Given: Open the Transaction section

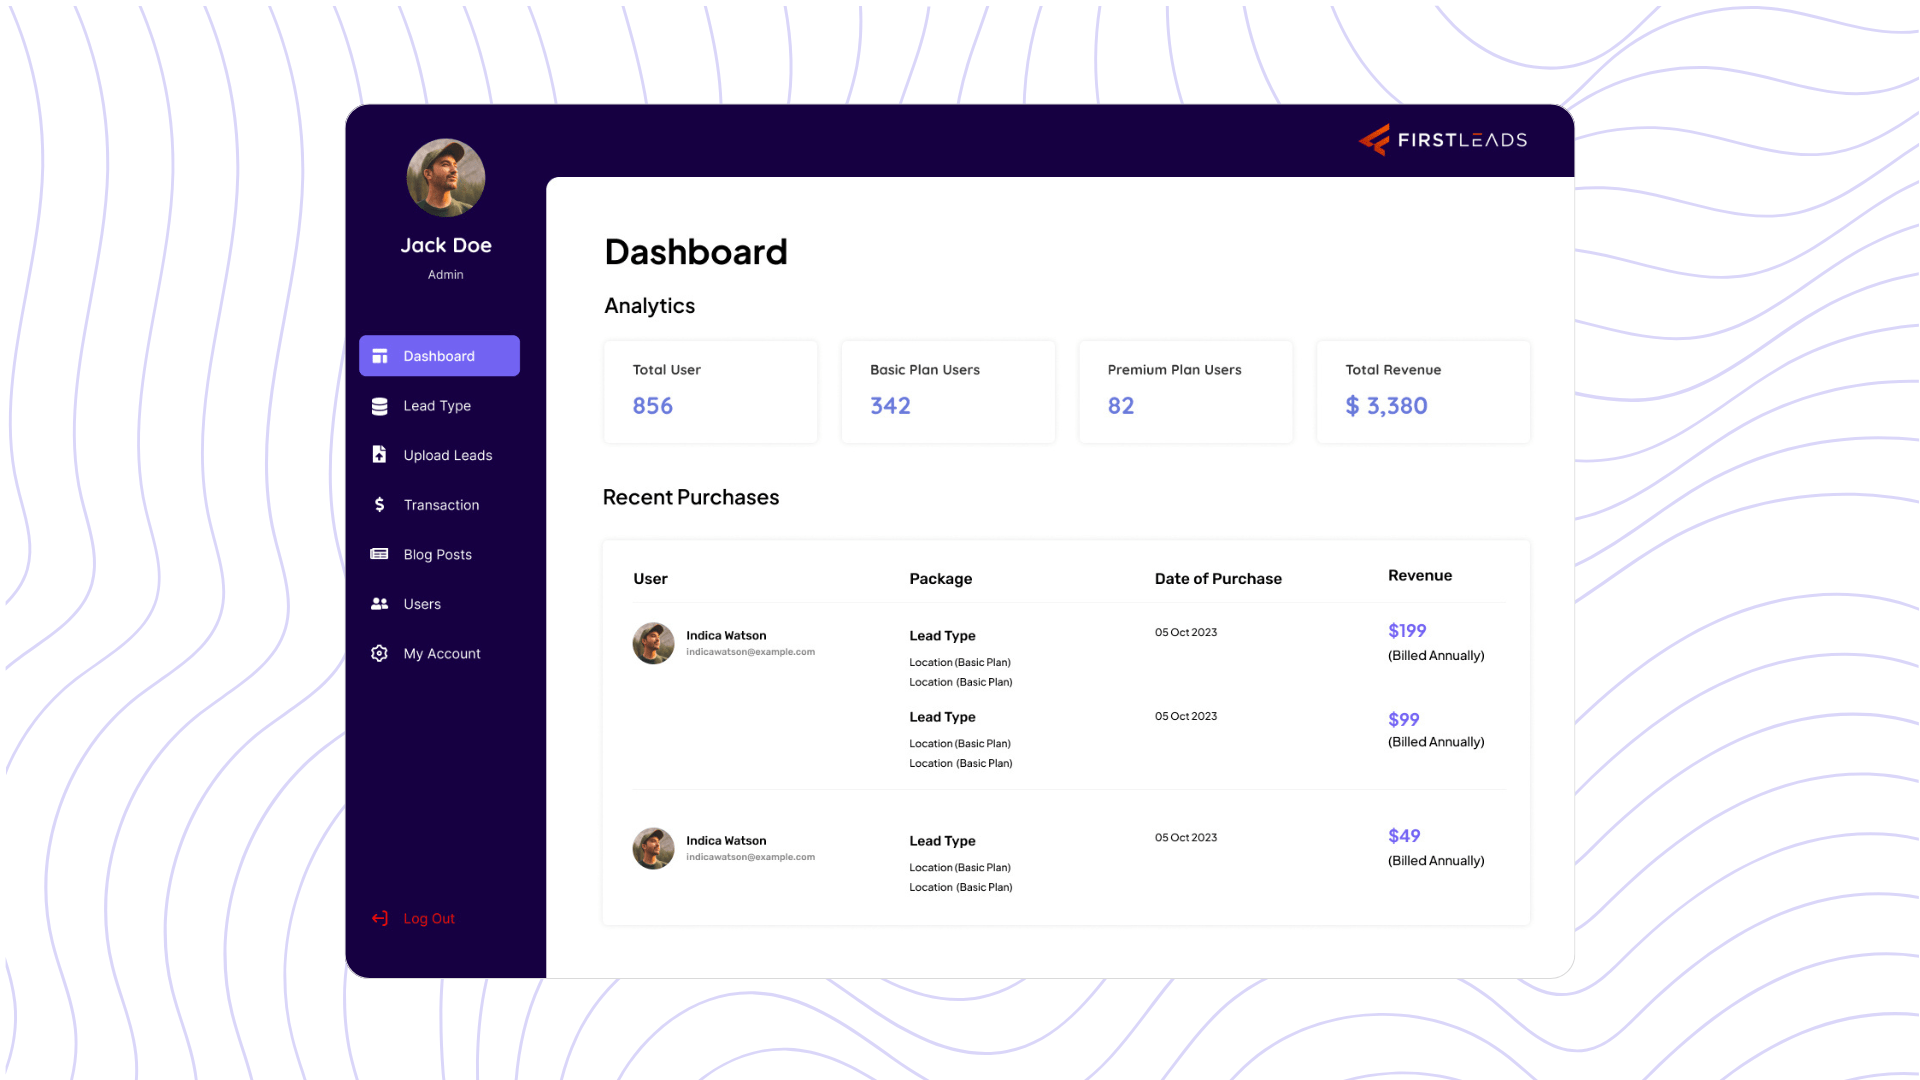Looking at the screenshot, I should (441, 505).
